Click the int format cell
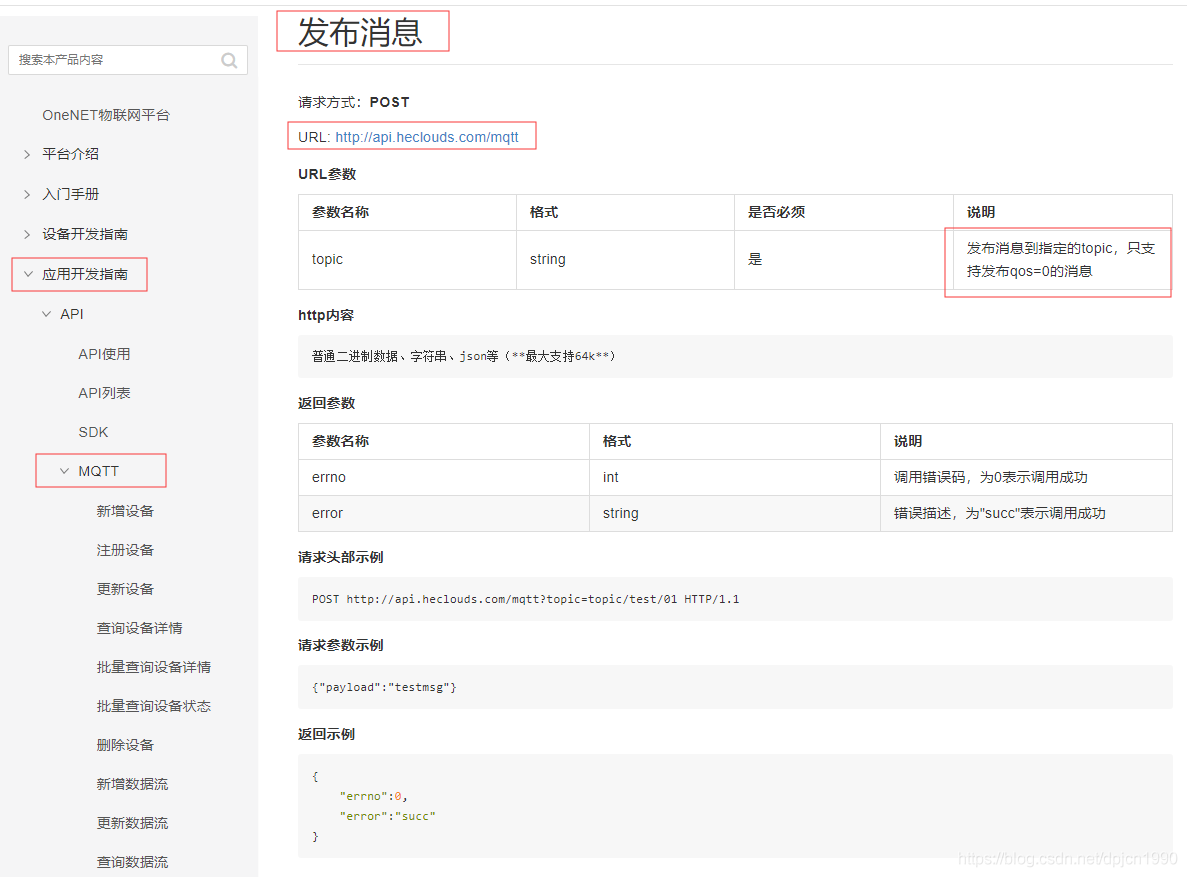 pyautogui.click(x=734, y=478)
